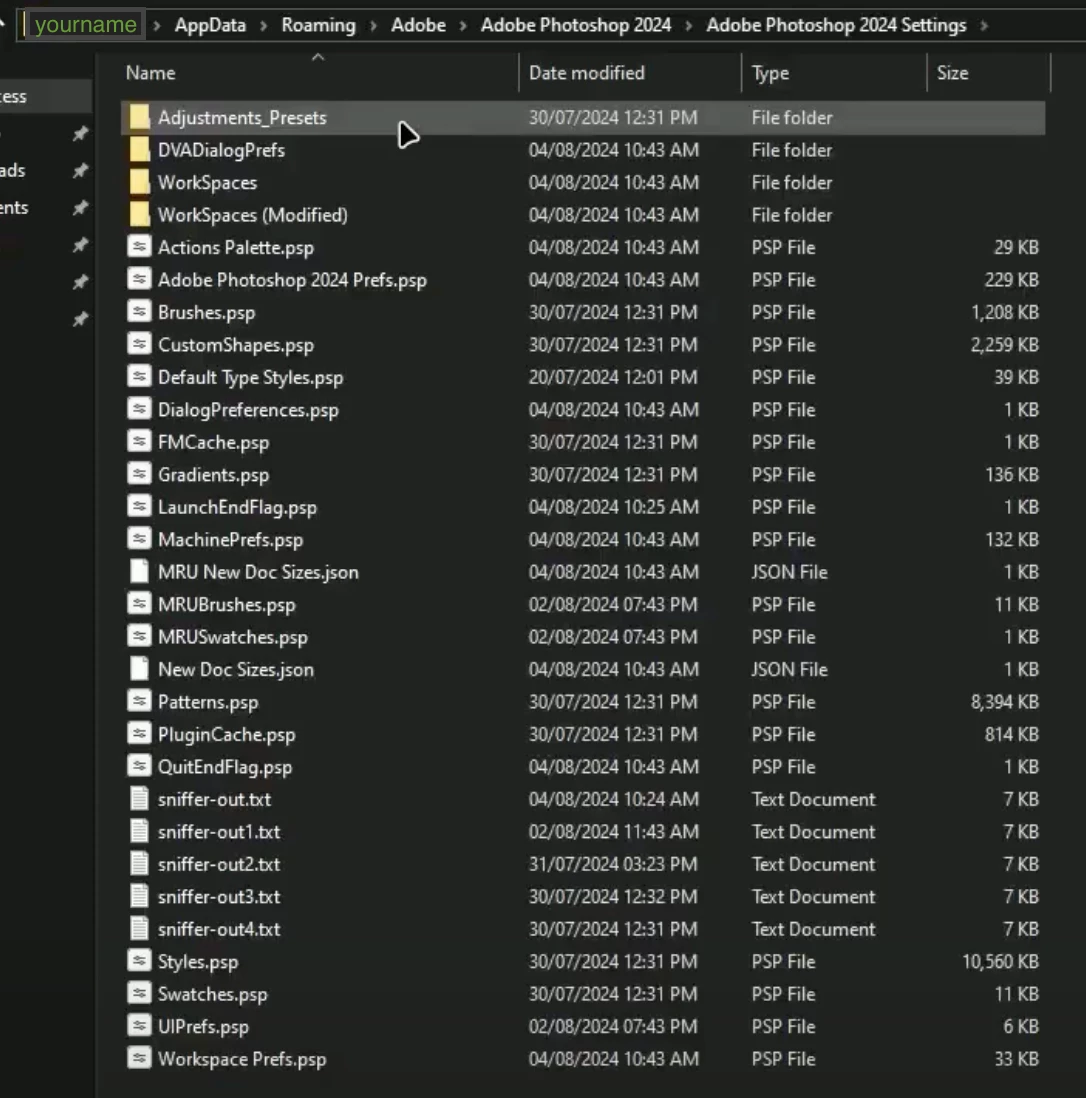Click LaunchEndFlag.psp file icon

pyautogui.click(x=139, y=506)
